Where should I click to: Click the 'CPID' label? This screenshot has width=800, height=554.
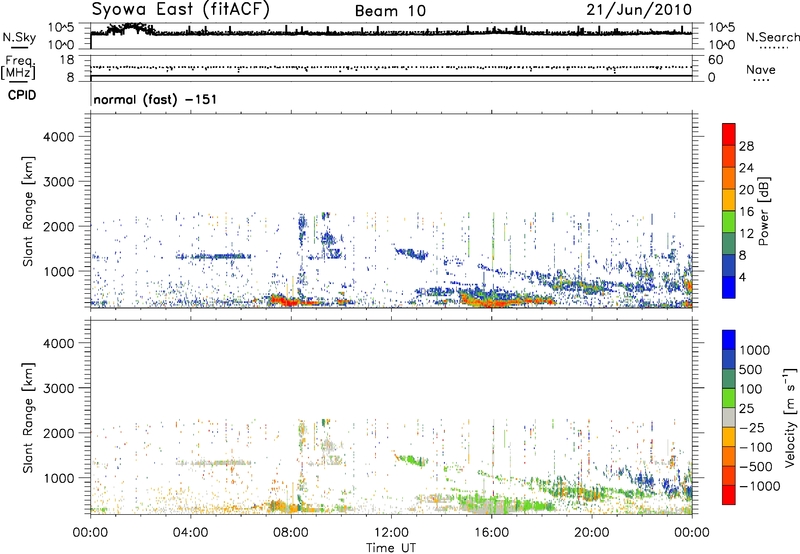click(x=22, y=95)
